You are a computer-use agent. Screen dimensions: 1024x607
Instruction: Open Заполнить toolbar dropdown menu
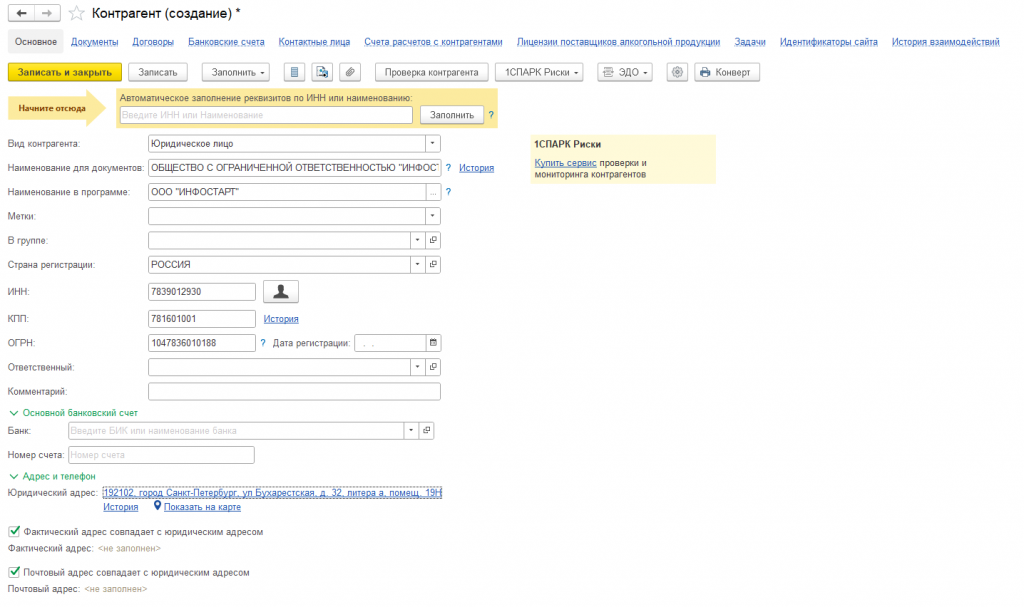click(236, 73)
